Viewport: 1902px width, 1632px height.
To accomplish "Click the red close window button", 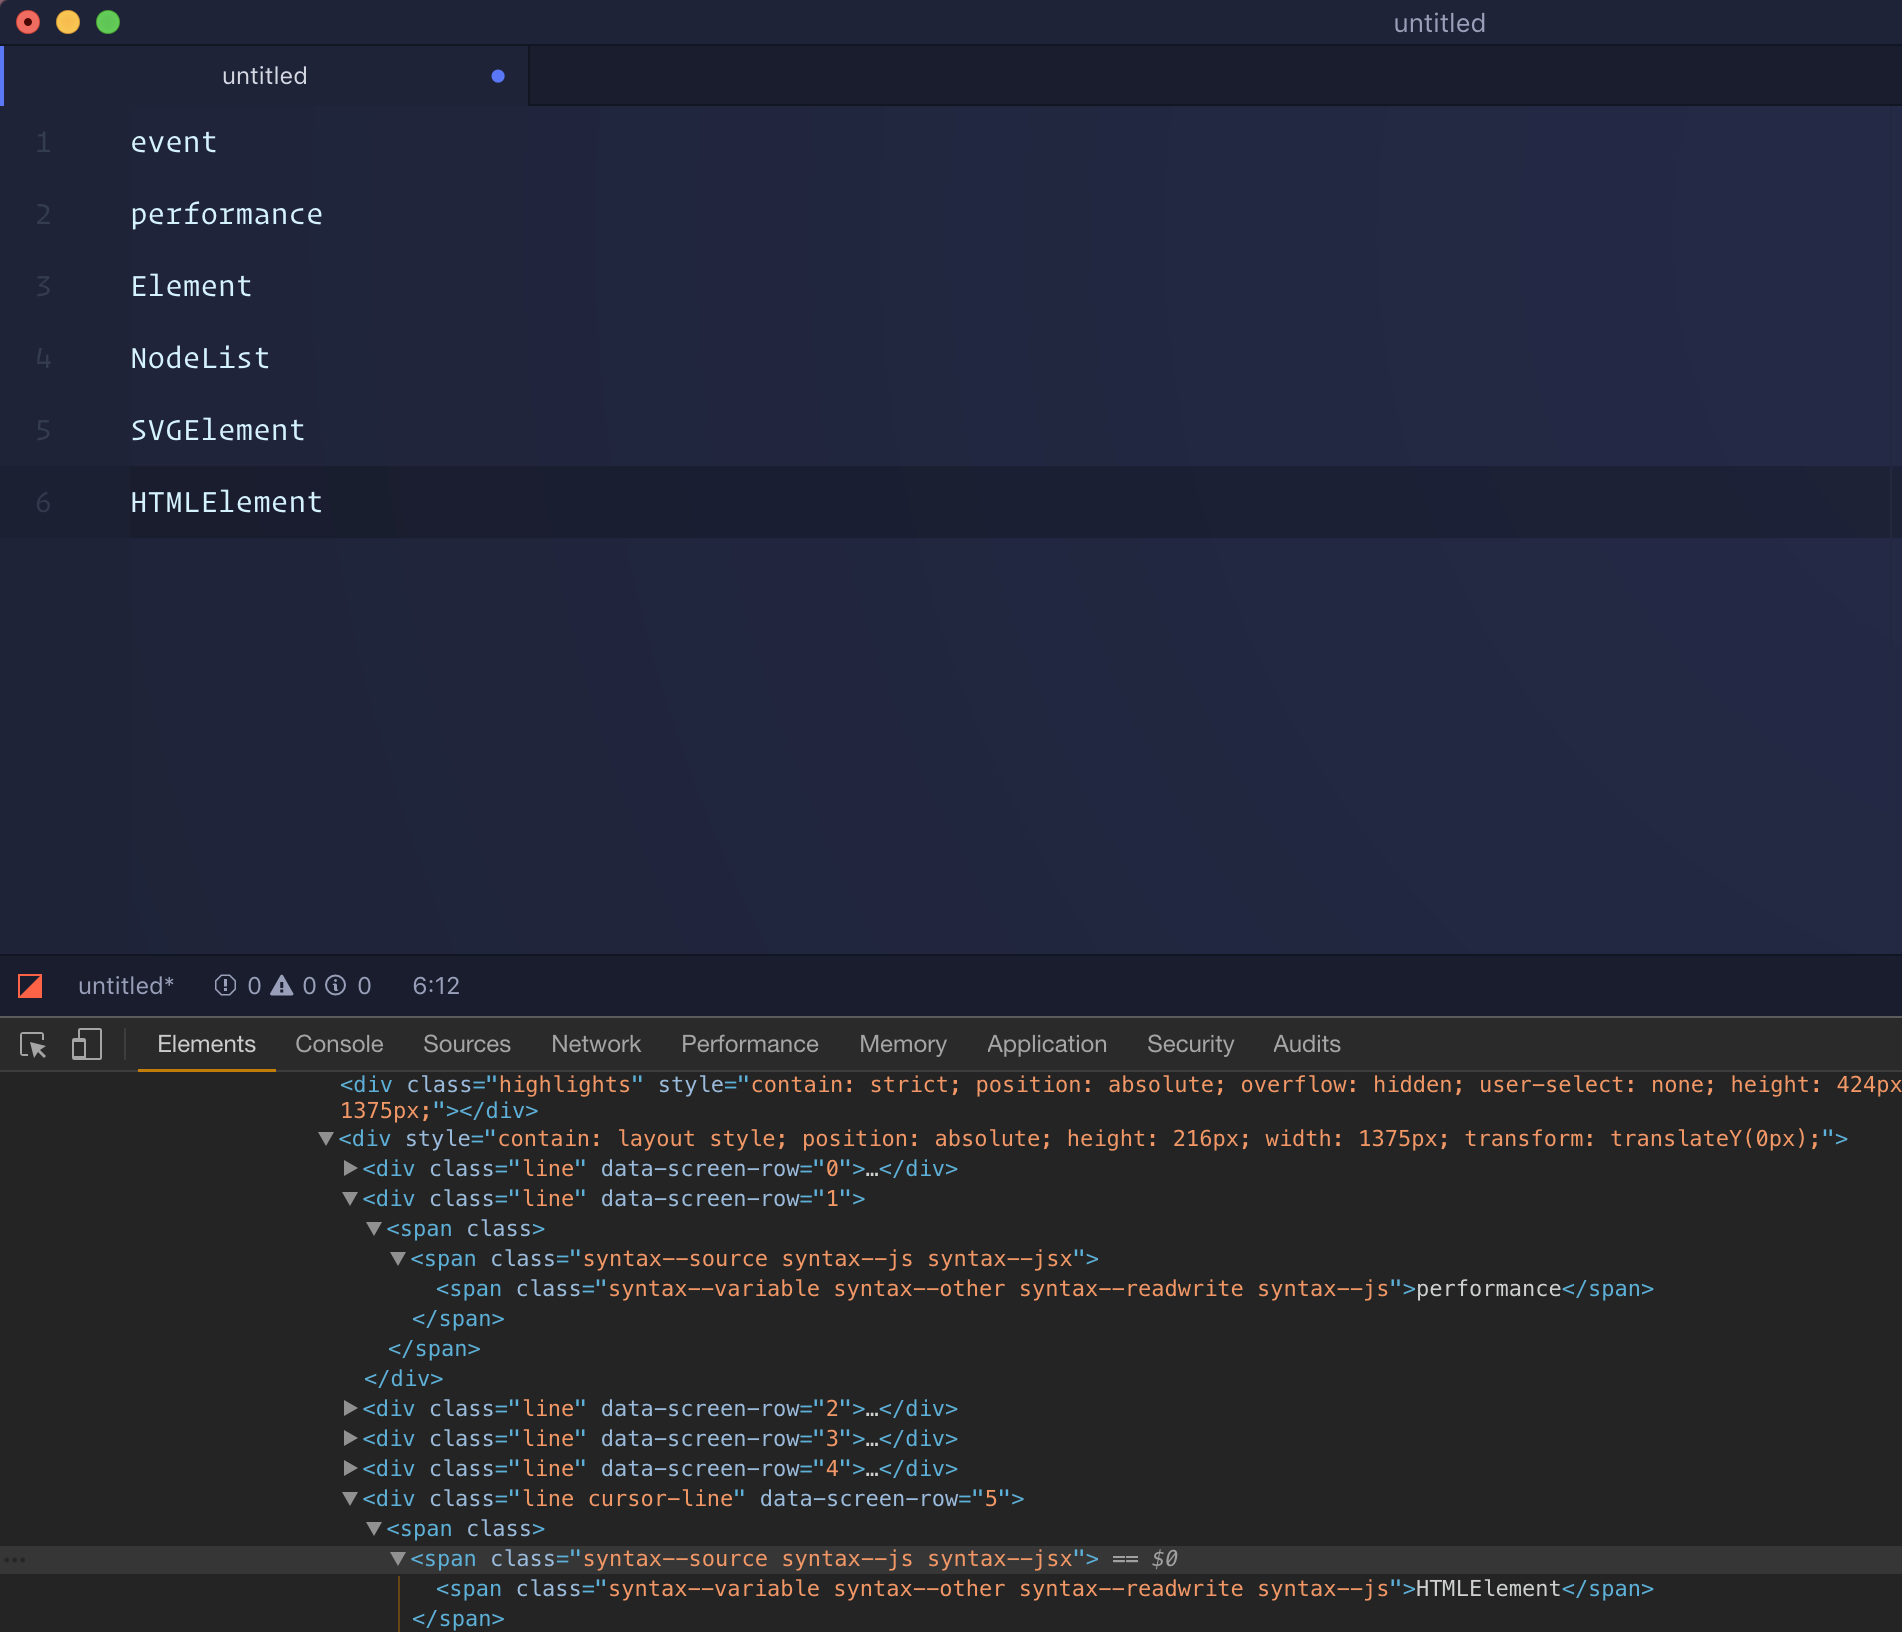I will [x=28, y=22].
